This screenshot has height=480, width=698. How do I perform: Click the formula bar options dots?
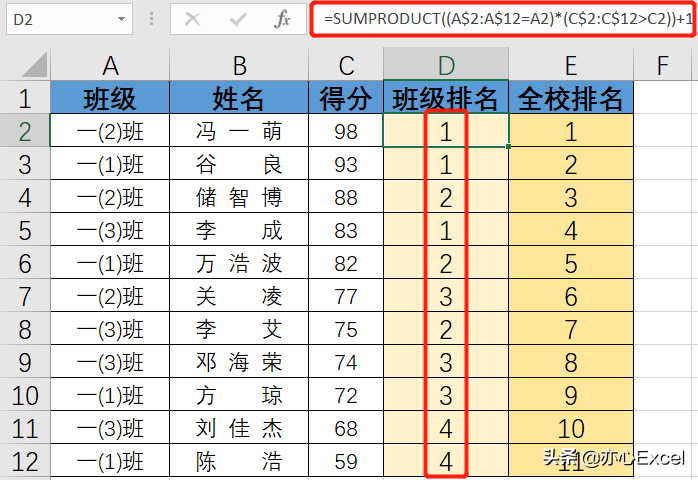coord(151,19)
